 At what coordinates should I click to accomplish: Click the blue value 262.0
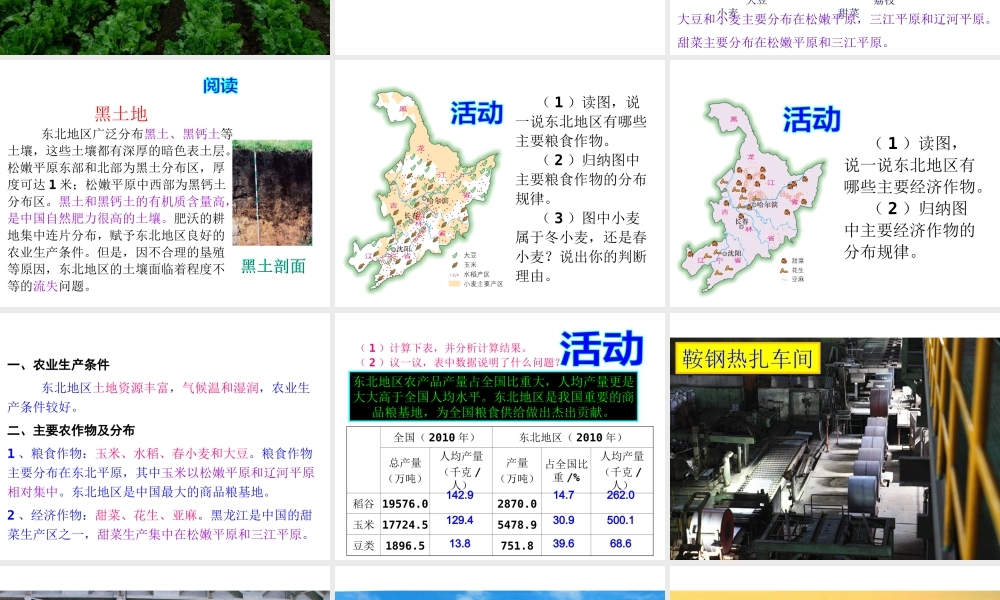coord(621,495)
